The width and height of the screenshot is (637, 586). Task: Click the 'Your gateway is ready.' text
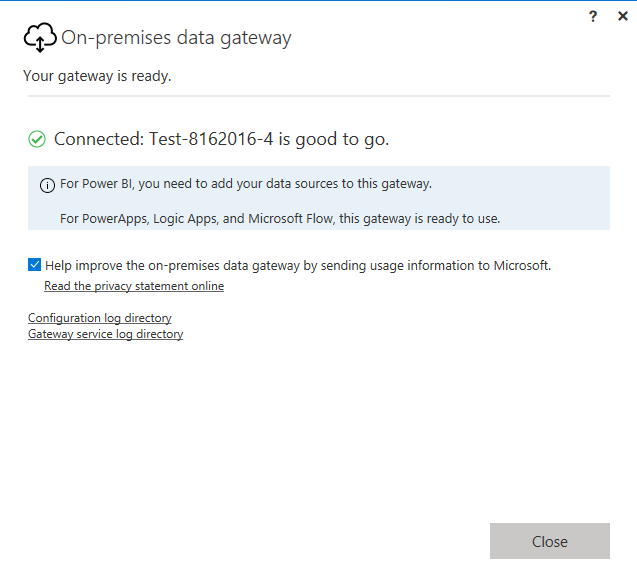pos(97,76)
